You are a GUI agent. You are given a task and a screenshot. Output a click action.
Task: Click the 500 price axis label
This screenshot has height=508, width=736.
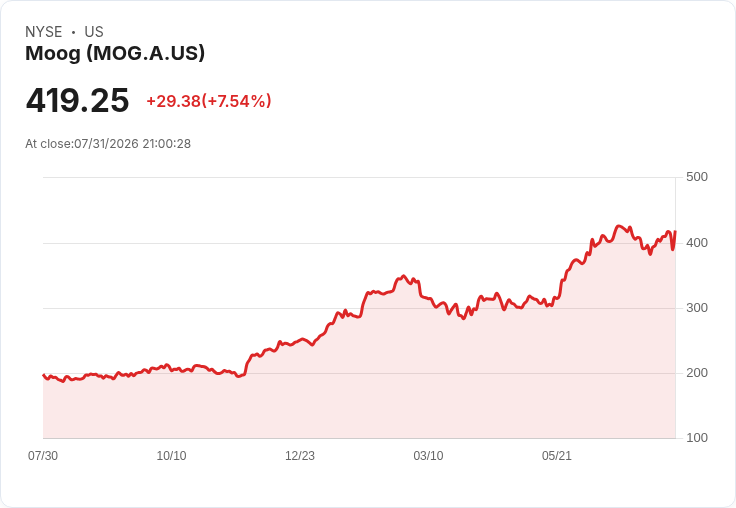(697, 177)
